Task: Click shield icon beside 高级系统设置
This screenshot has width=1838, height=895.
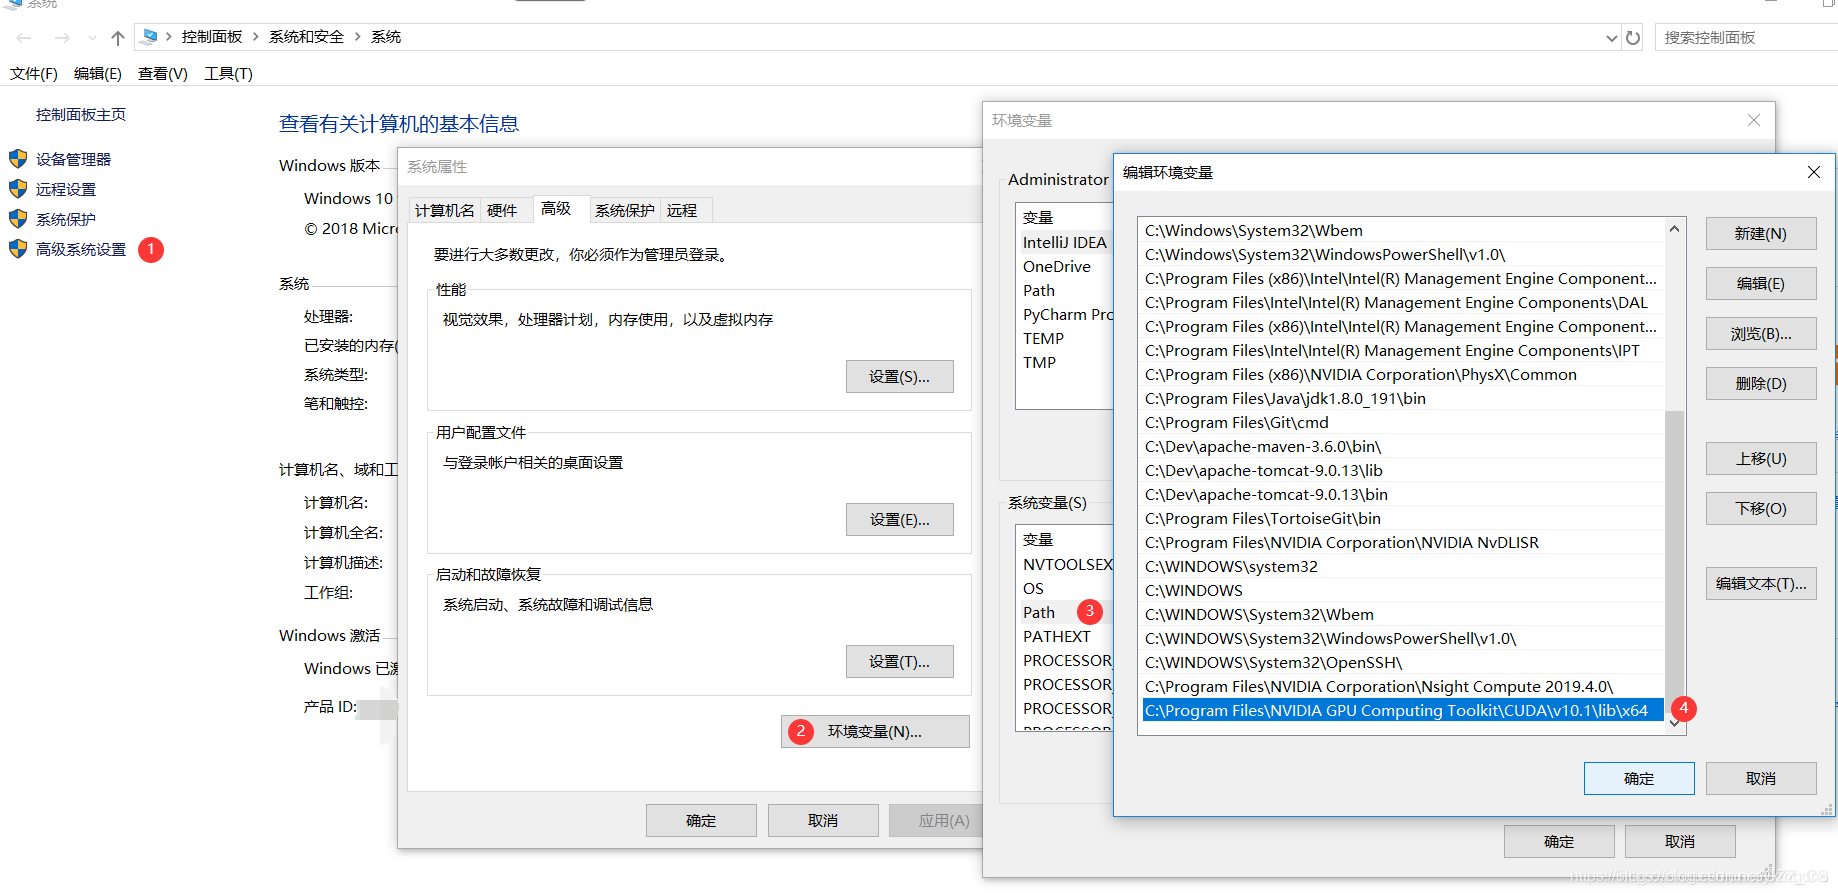Action: 18,249
